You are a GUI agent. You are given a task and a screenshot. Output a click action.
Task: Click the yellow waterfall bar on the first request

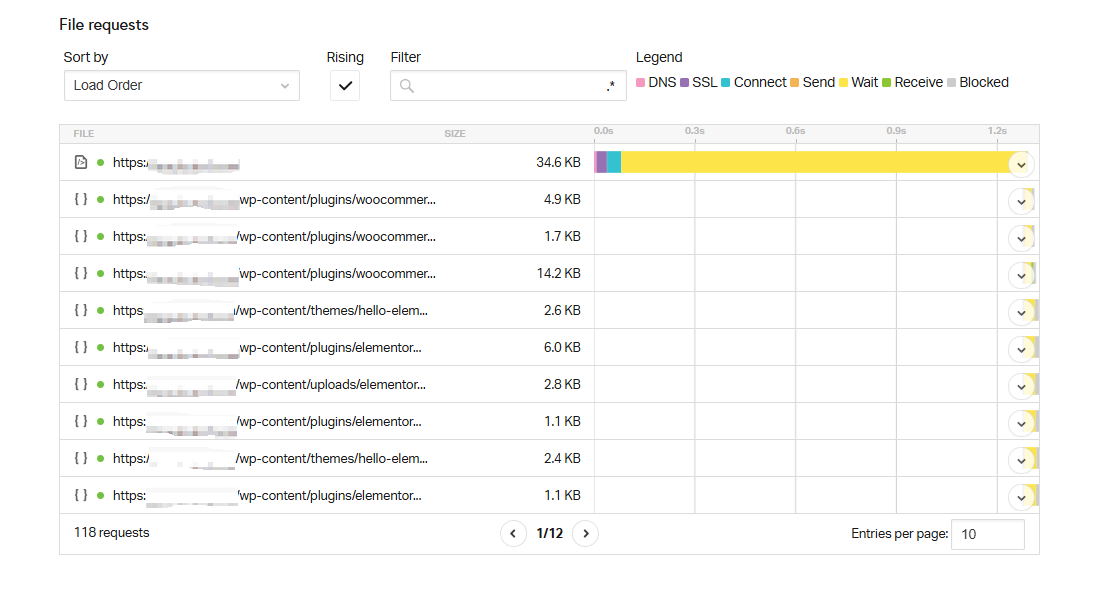point(800,162)
